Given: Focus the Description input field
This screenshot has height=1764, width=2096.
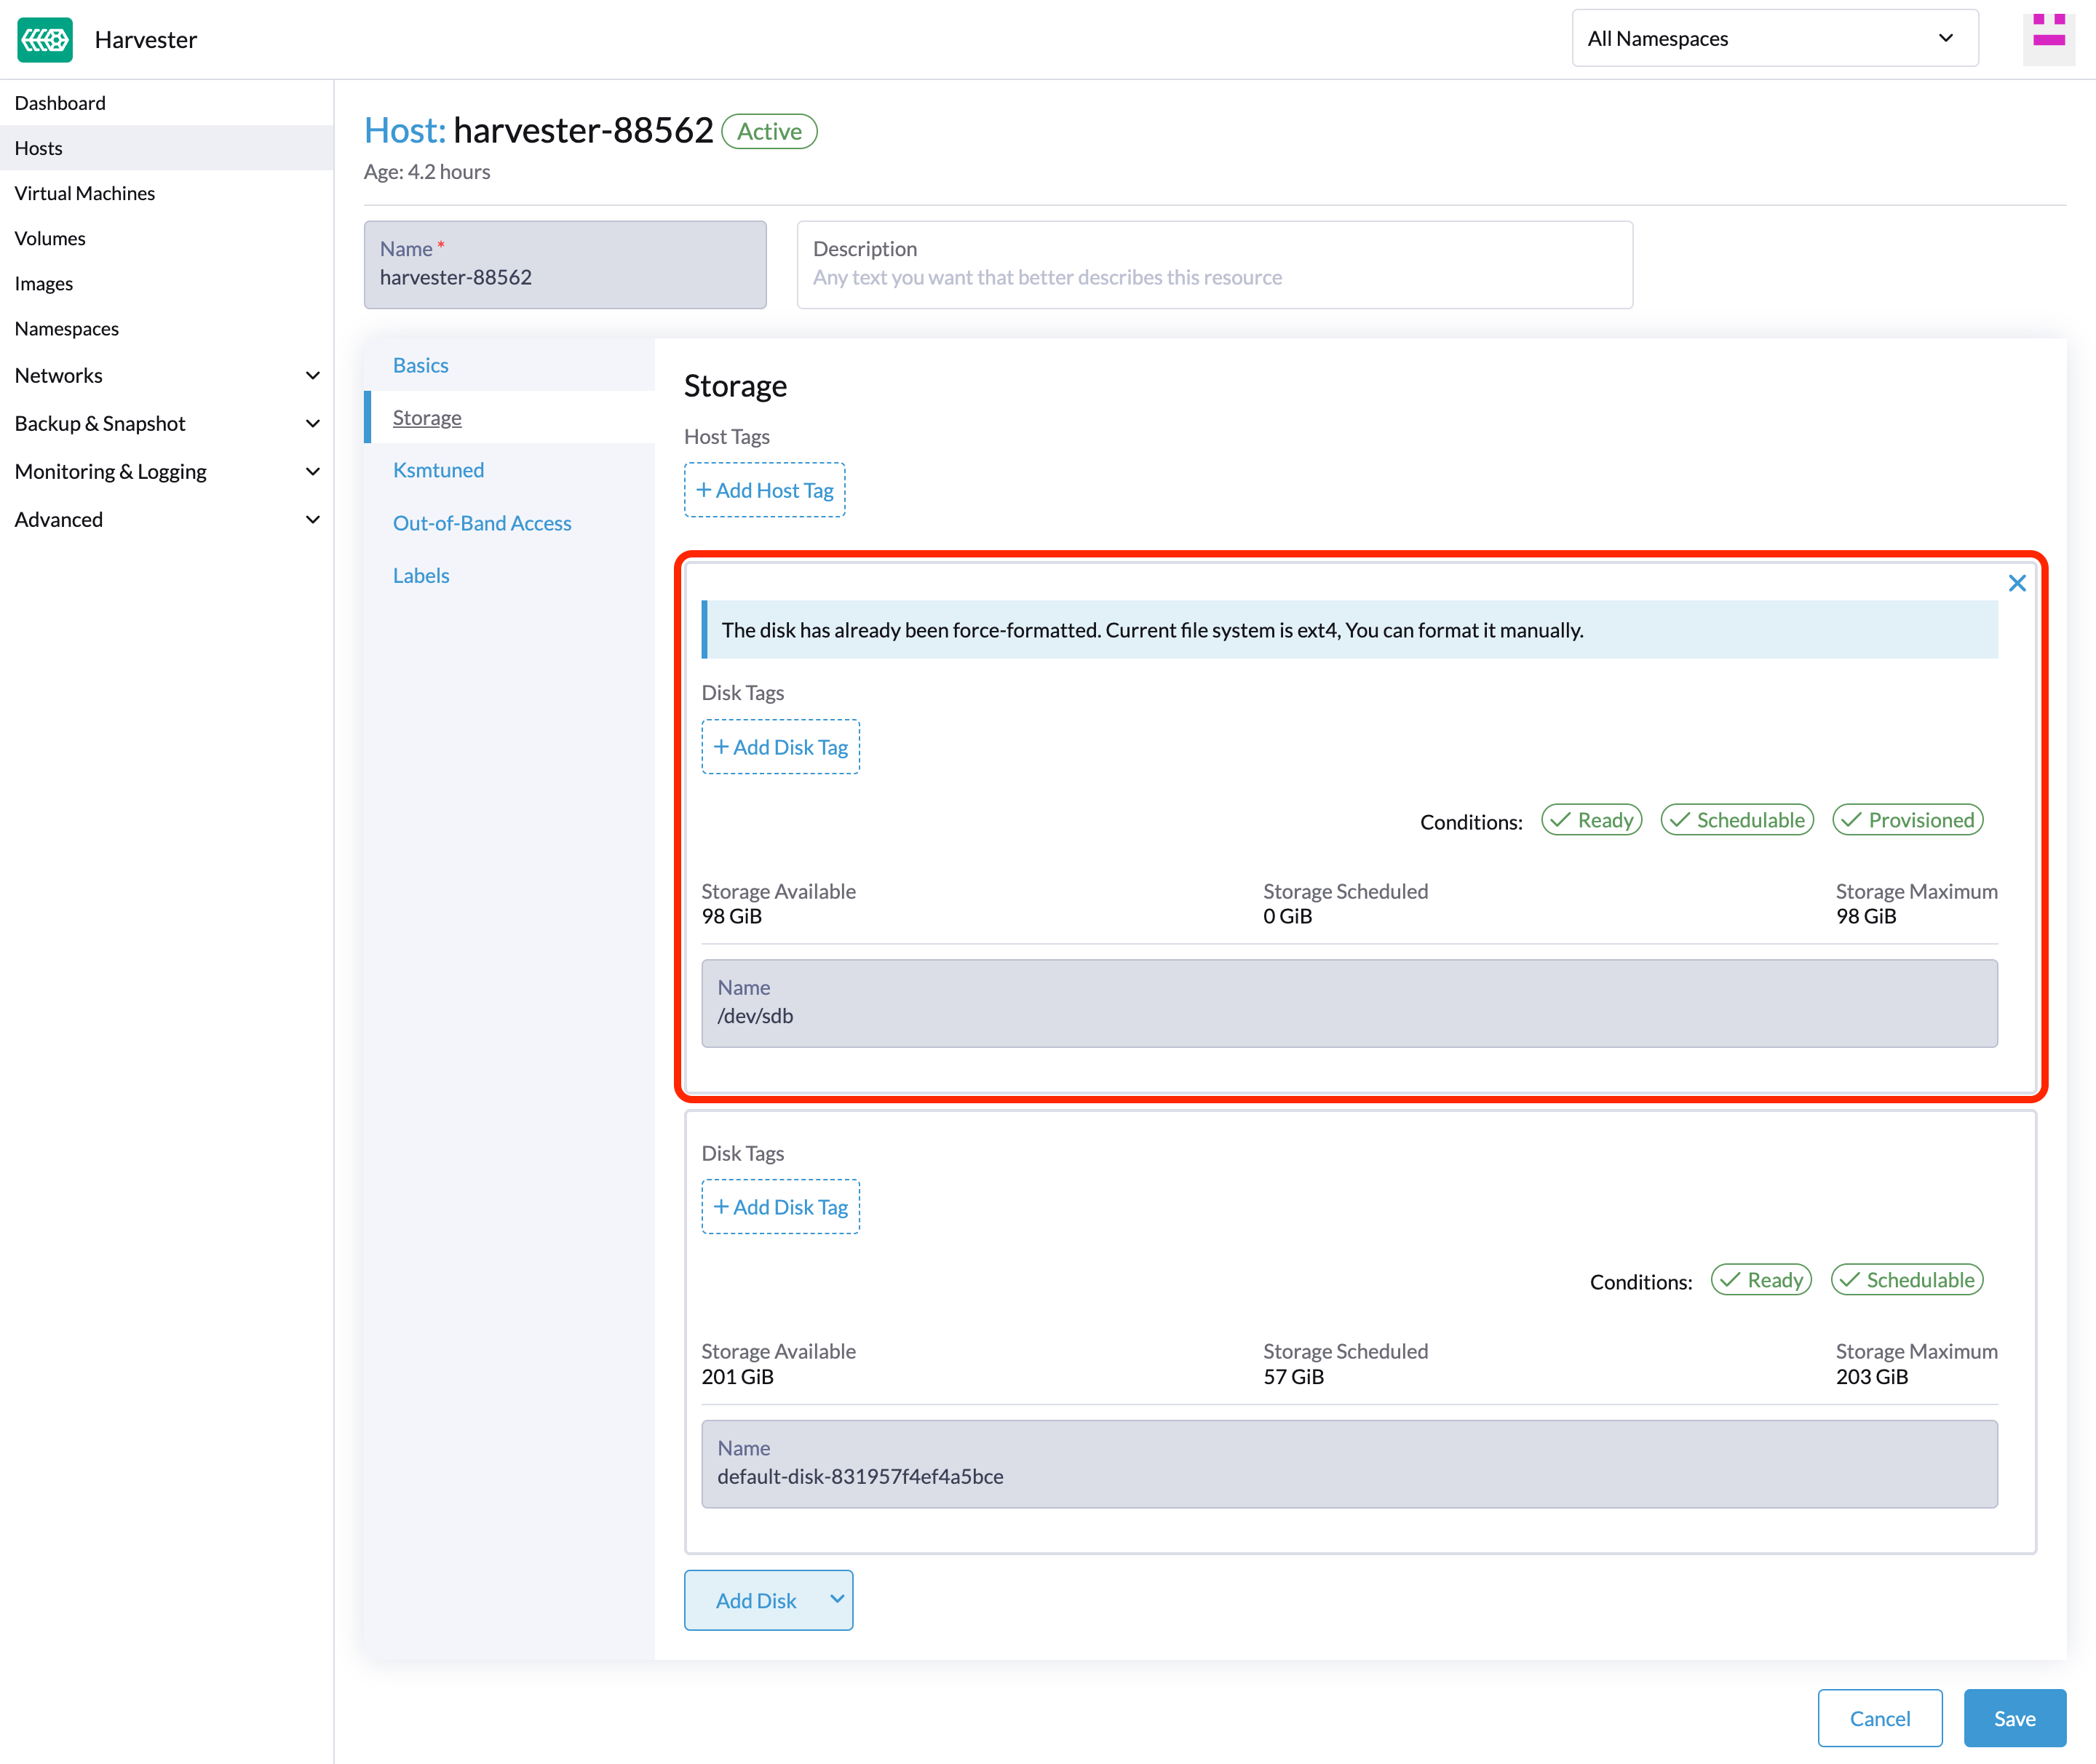Looking at the screenshot, I should [1214, 264].
